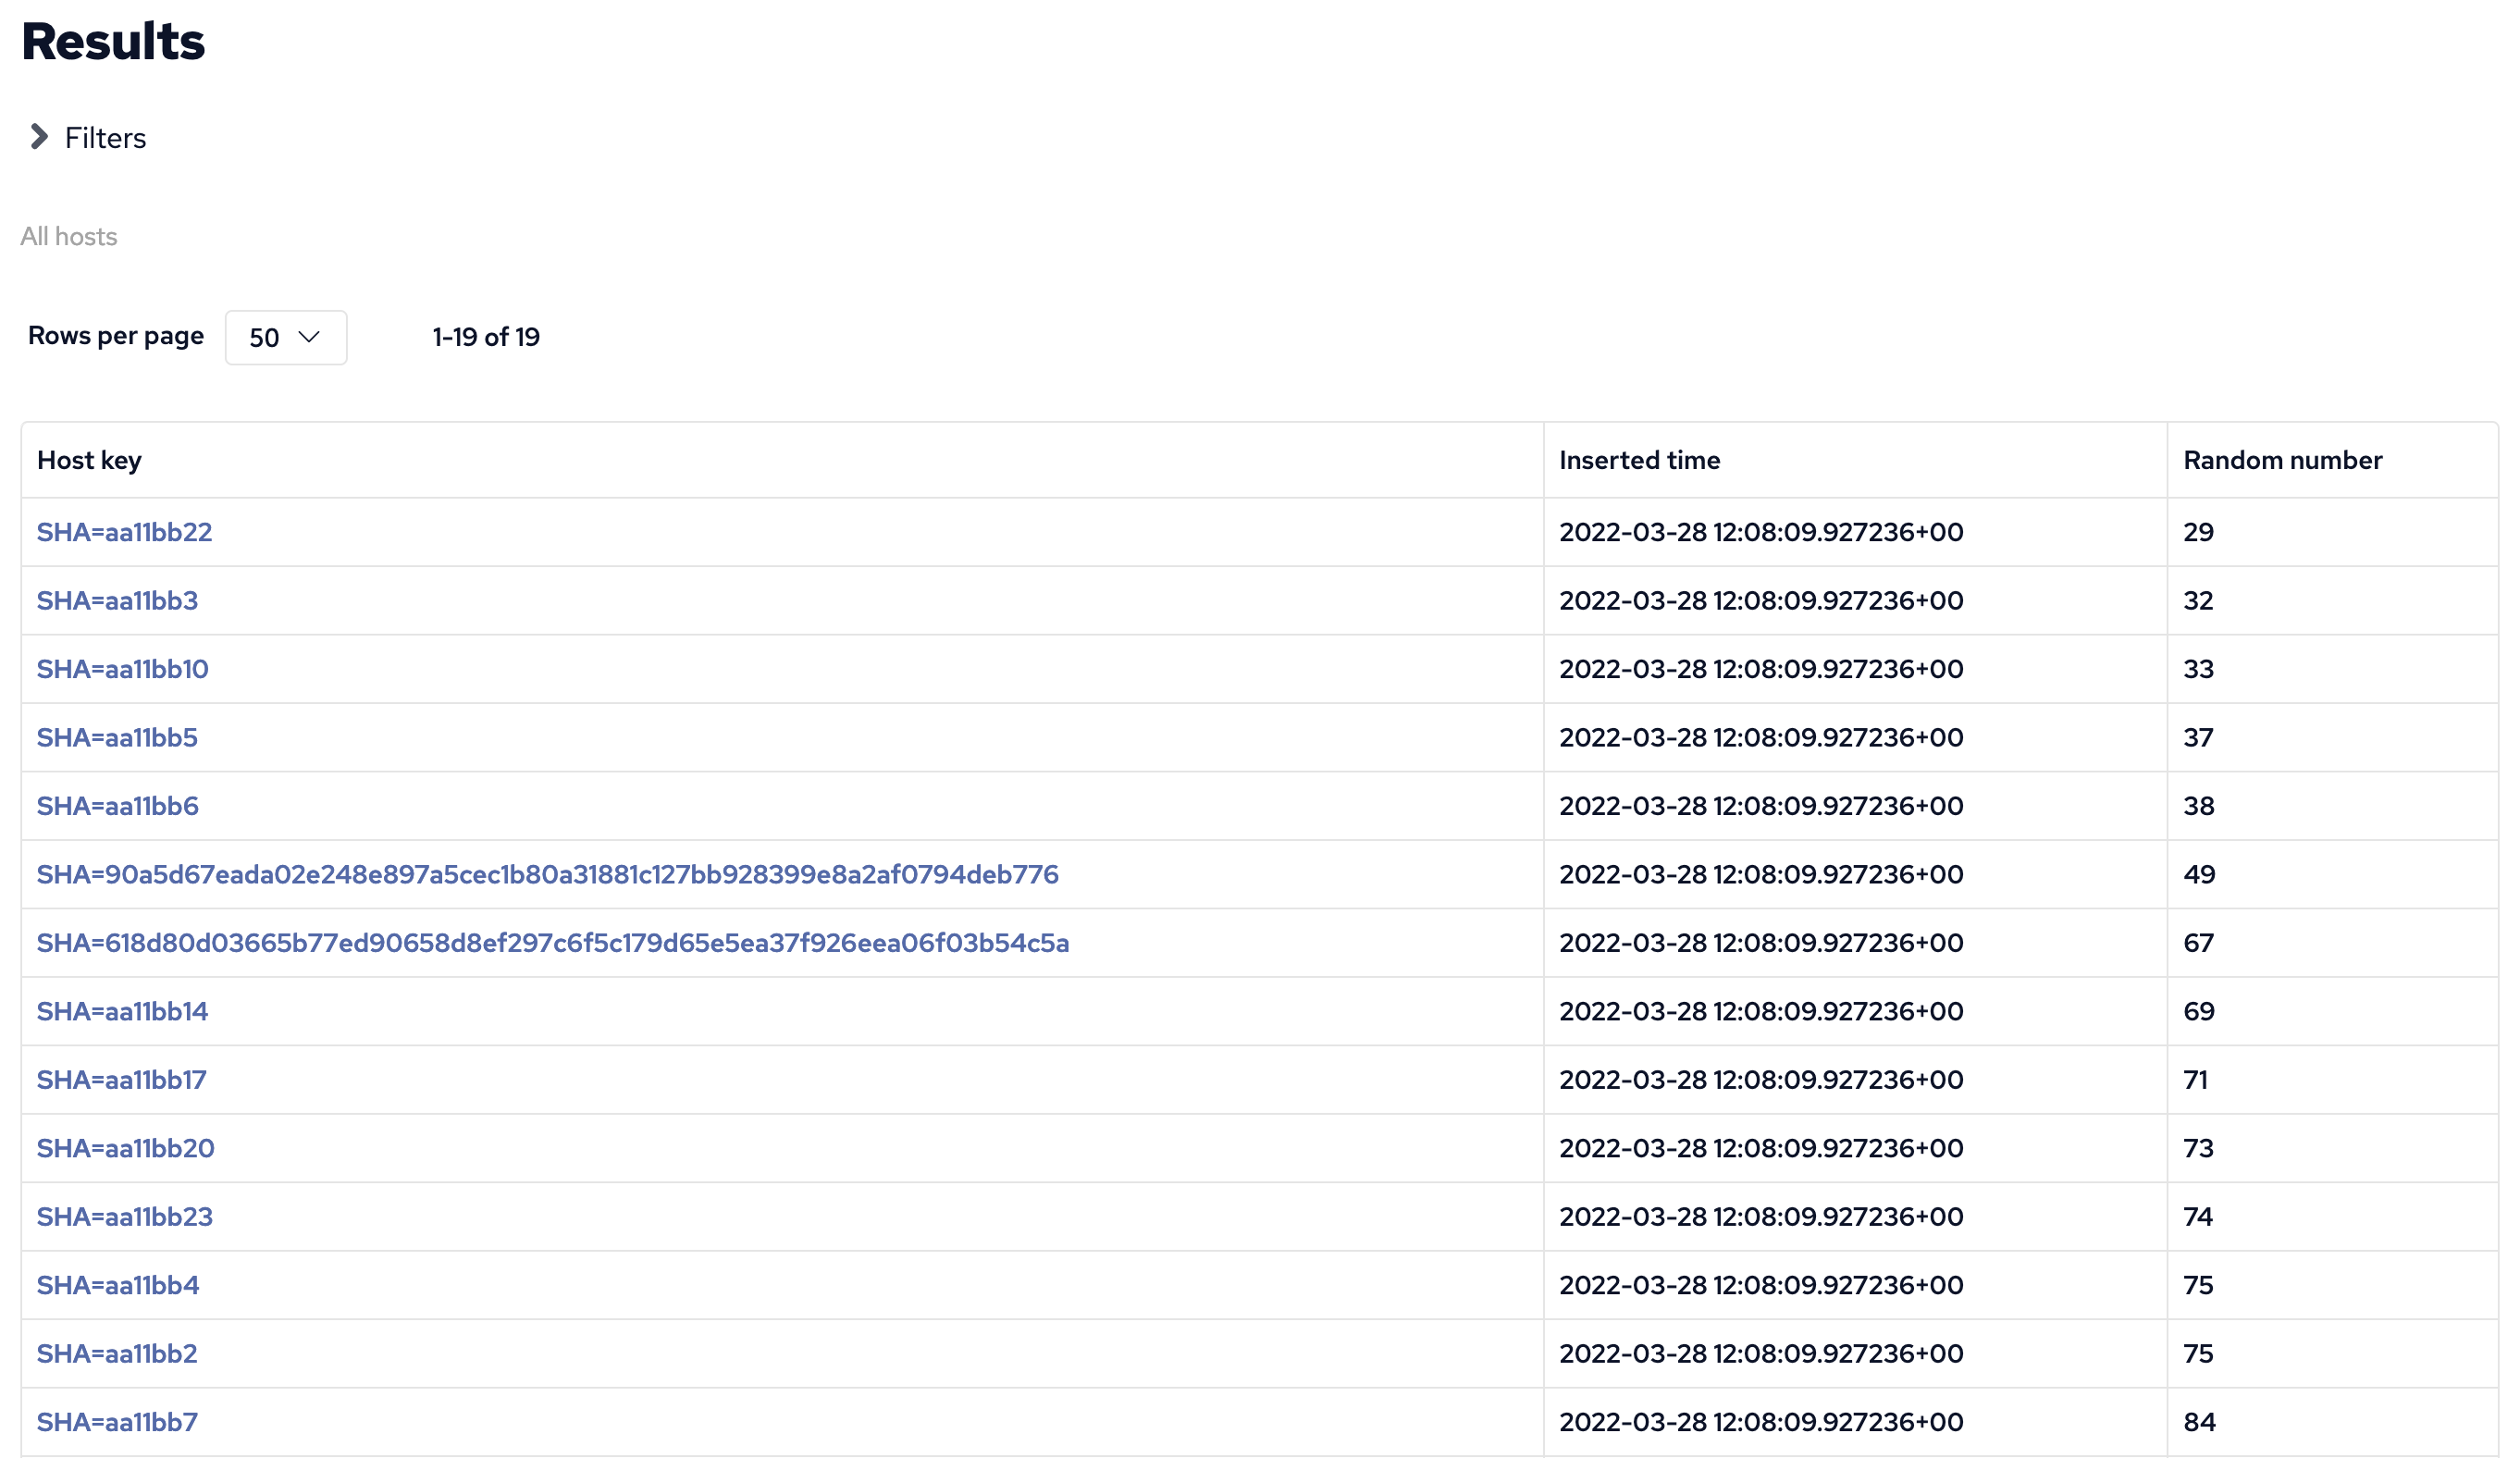2520x1458 pixels.
Task: Click the Filters label text
Action: point(105,138)
